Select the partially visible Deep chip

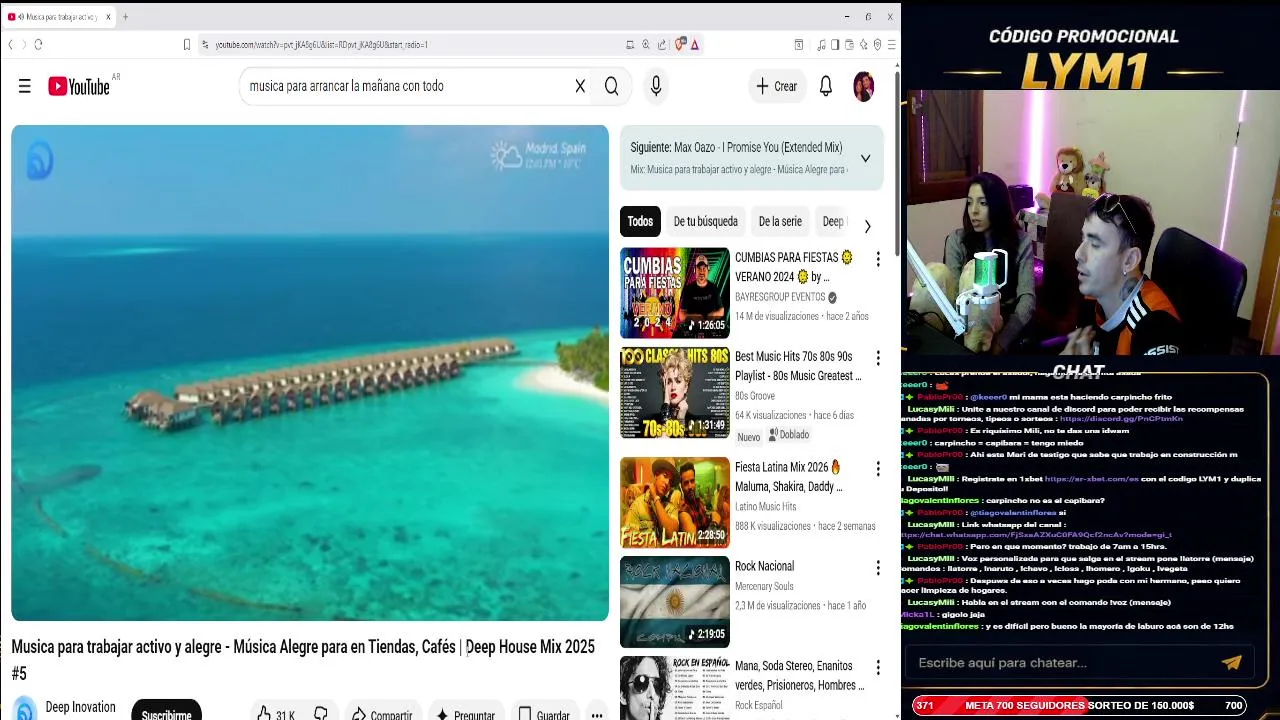pos(833,221)
